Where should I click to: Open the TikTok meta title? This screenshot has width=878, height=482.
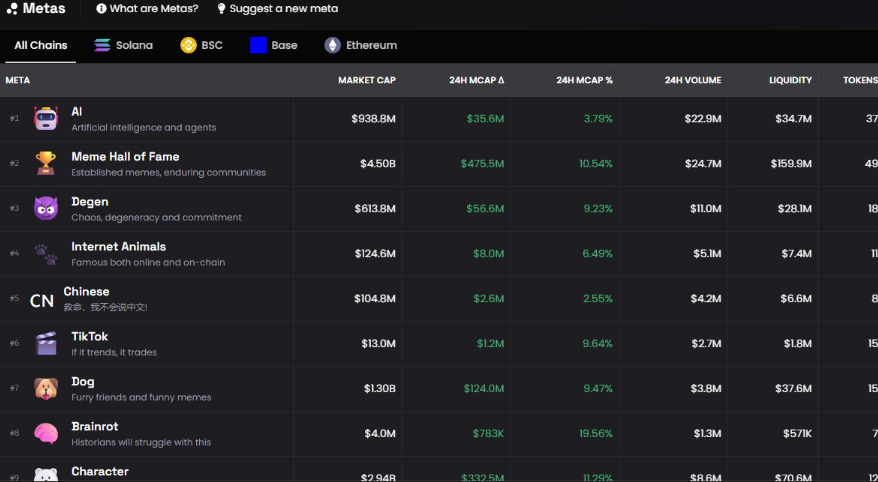[90, 336]
